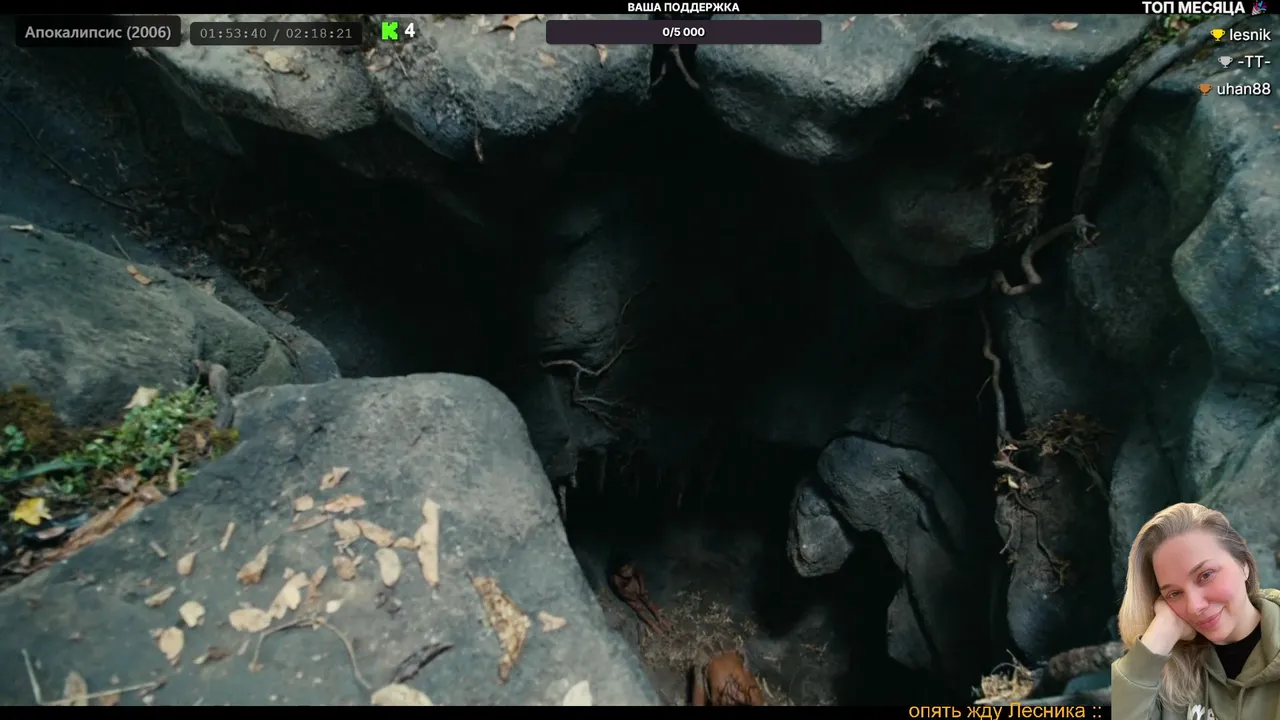Click the party emoji icon after "ТОП МЕСЯЦА"
Image resolution: width=1280 pixels, height=720 pixels.
point(1259,8)
